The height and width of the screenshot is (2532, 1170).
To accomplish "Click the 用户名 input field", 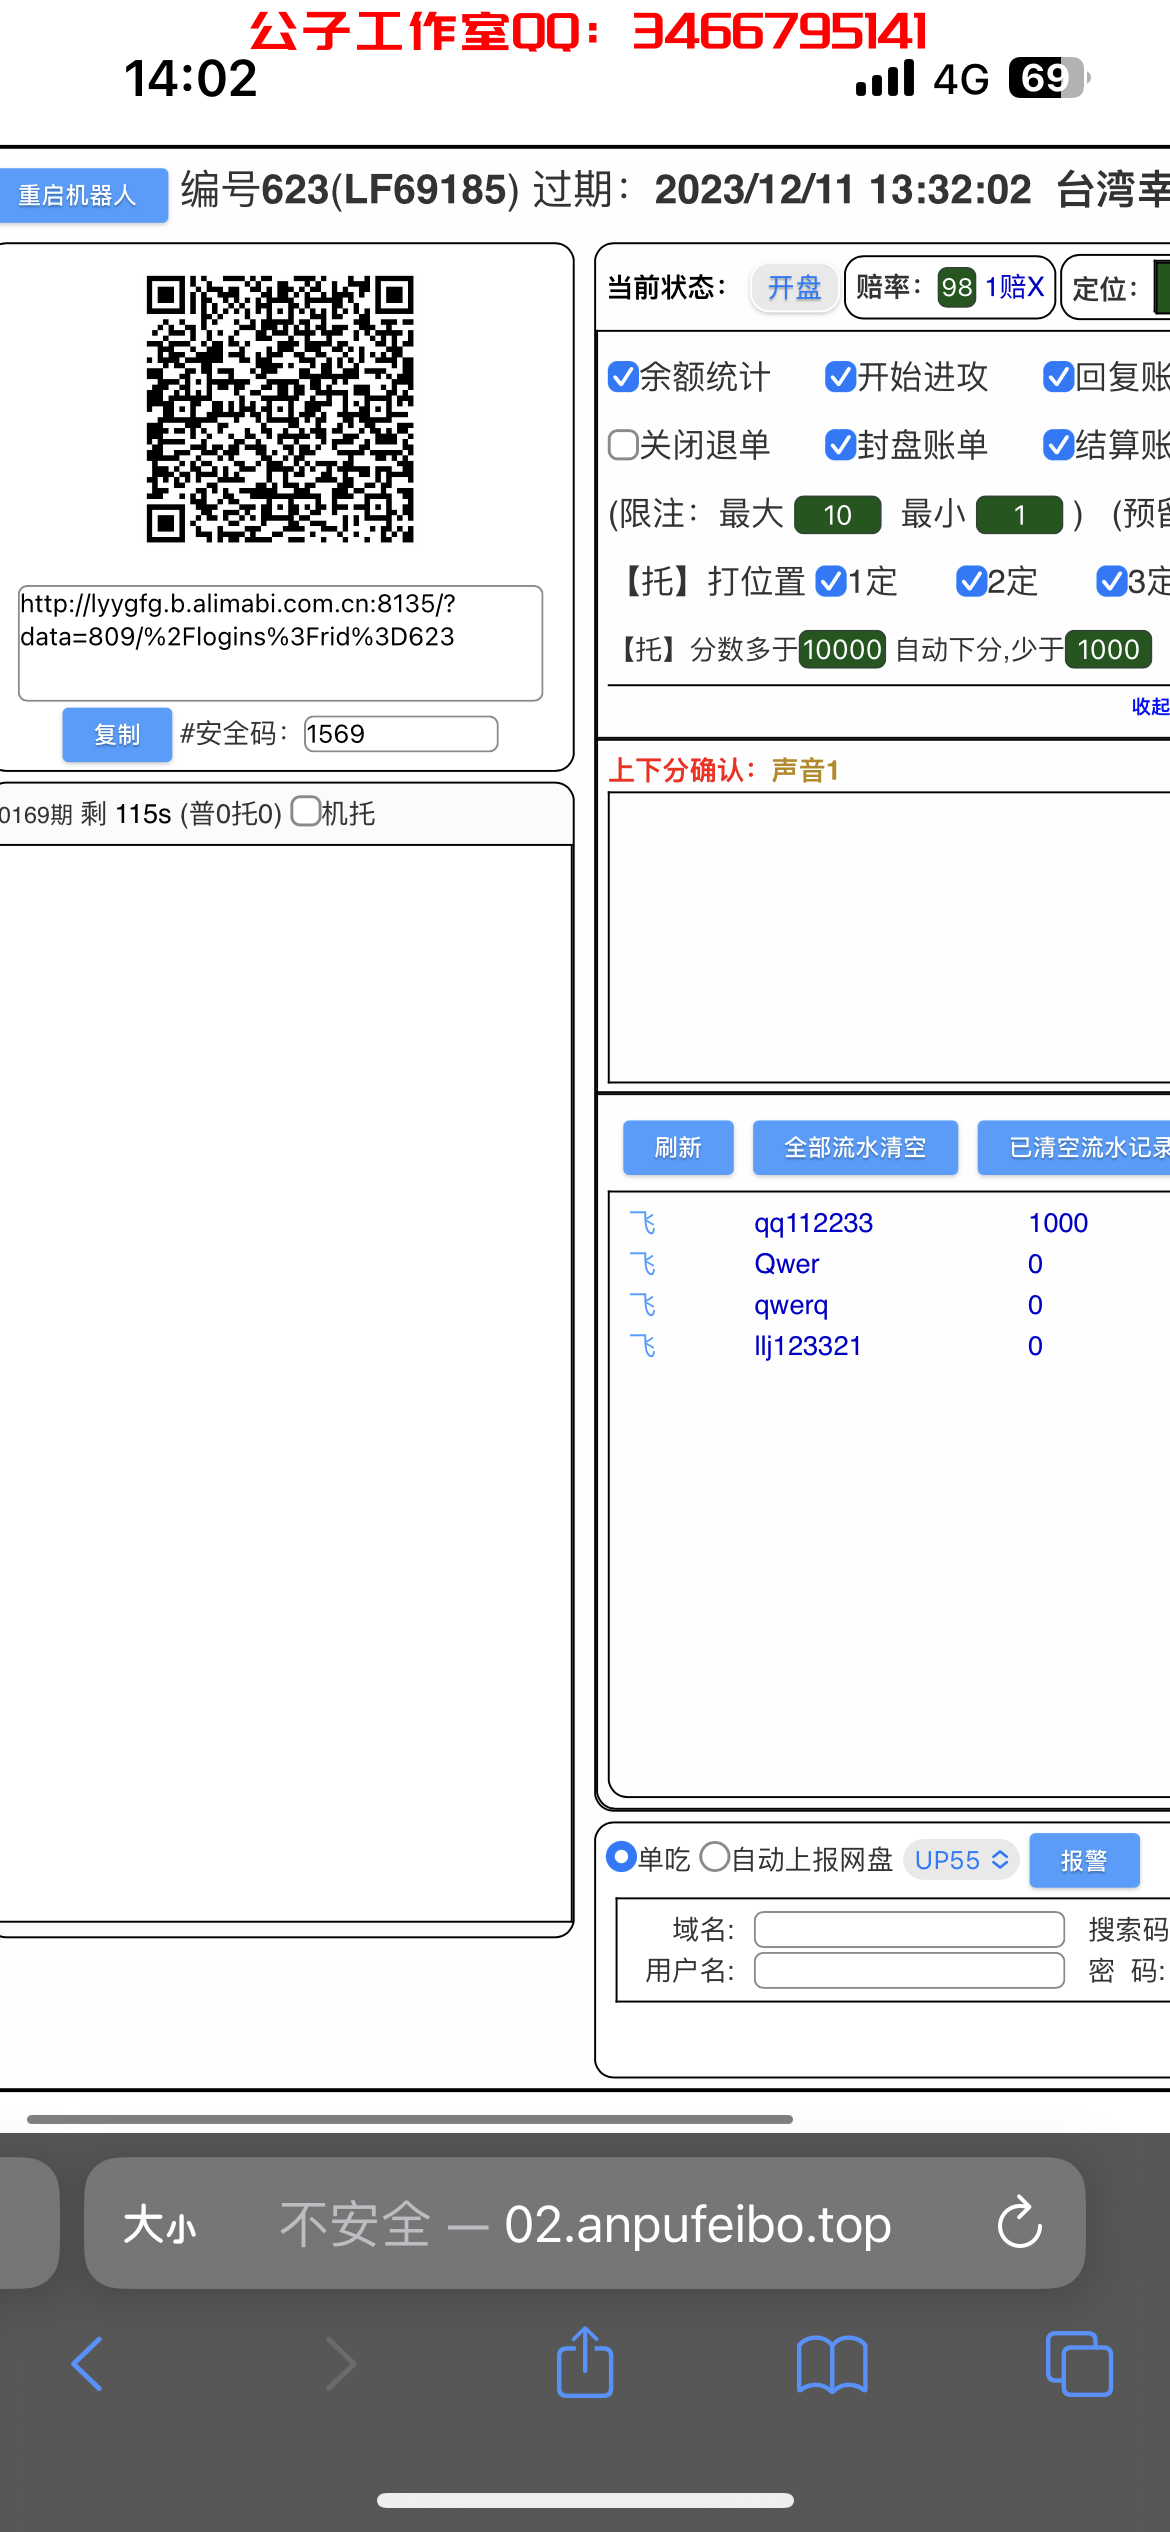I will pyautogui.click(x=909, y=1971).
